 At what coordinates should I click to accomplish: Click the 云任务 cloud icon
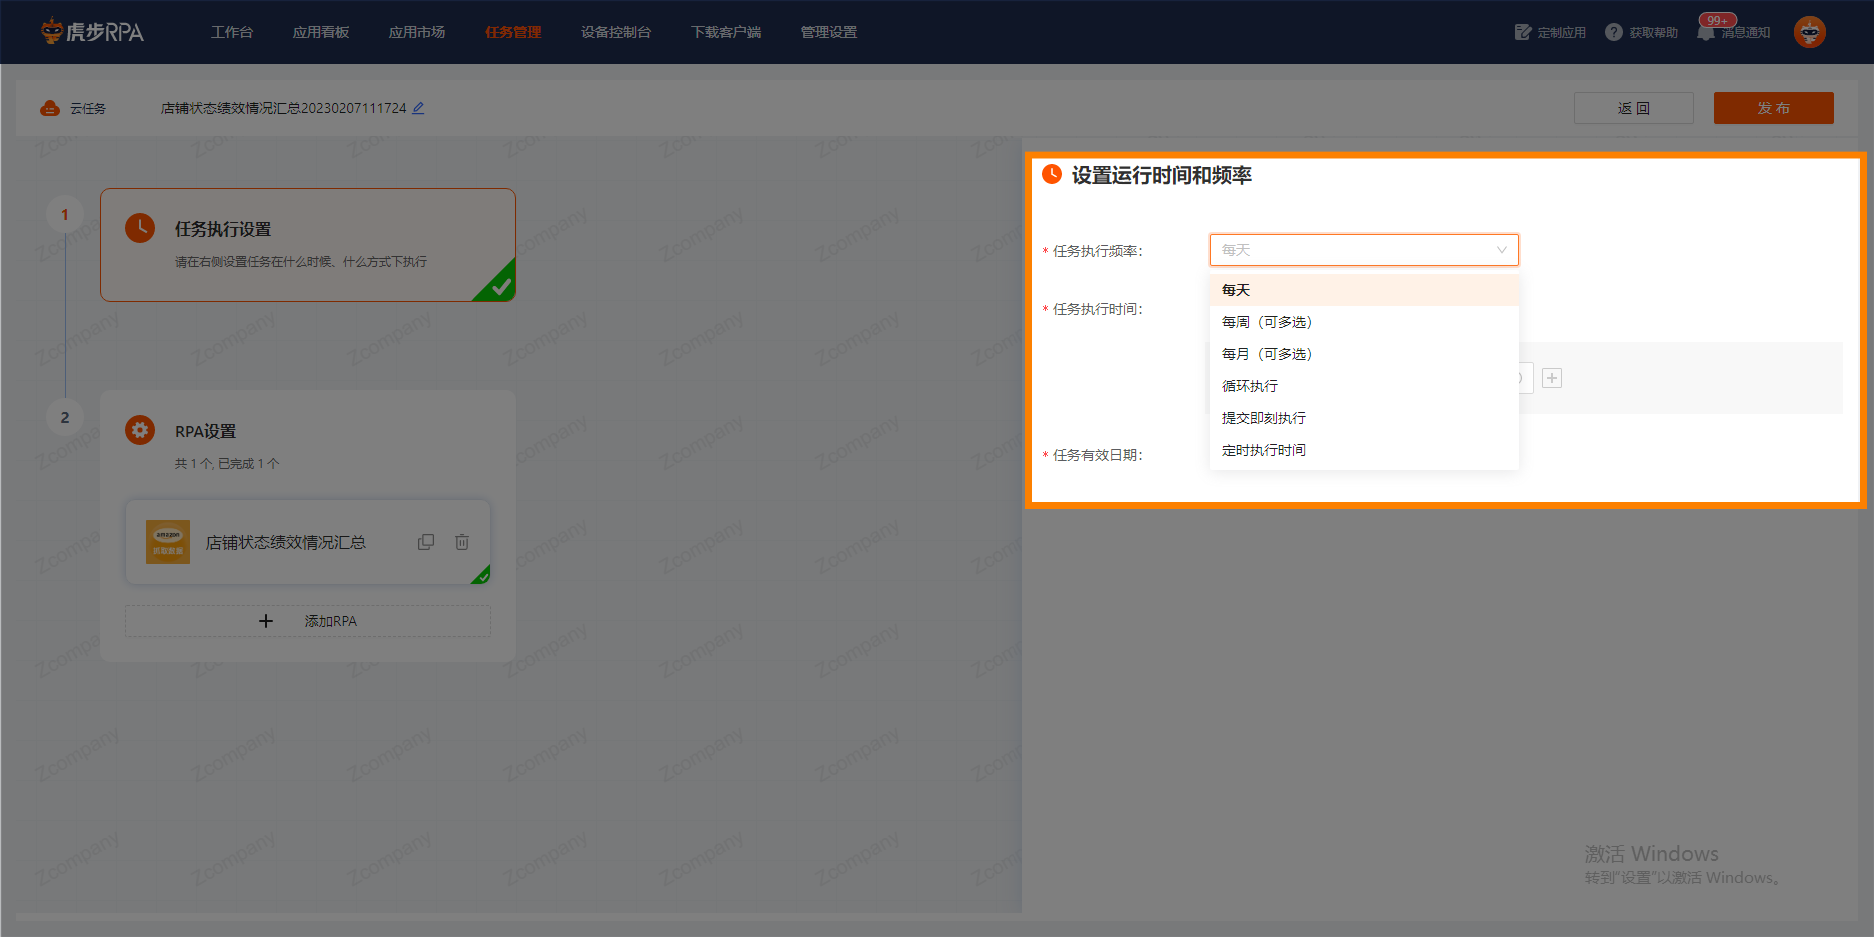click(x=50, y=108)
